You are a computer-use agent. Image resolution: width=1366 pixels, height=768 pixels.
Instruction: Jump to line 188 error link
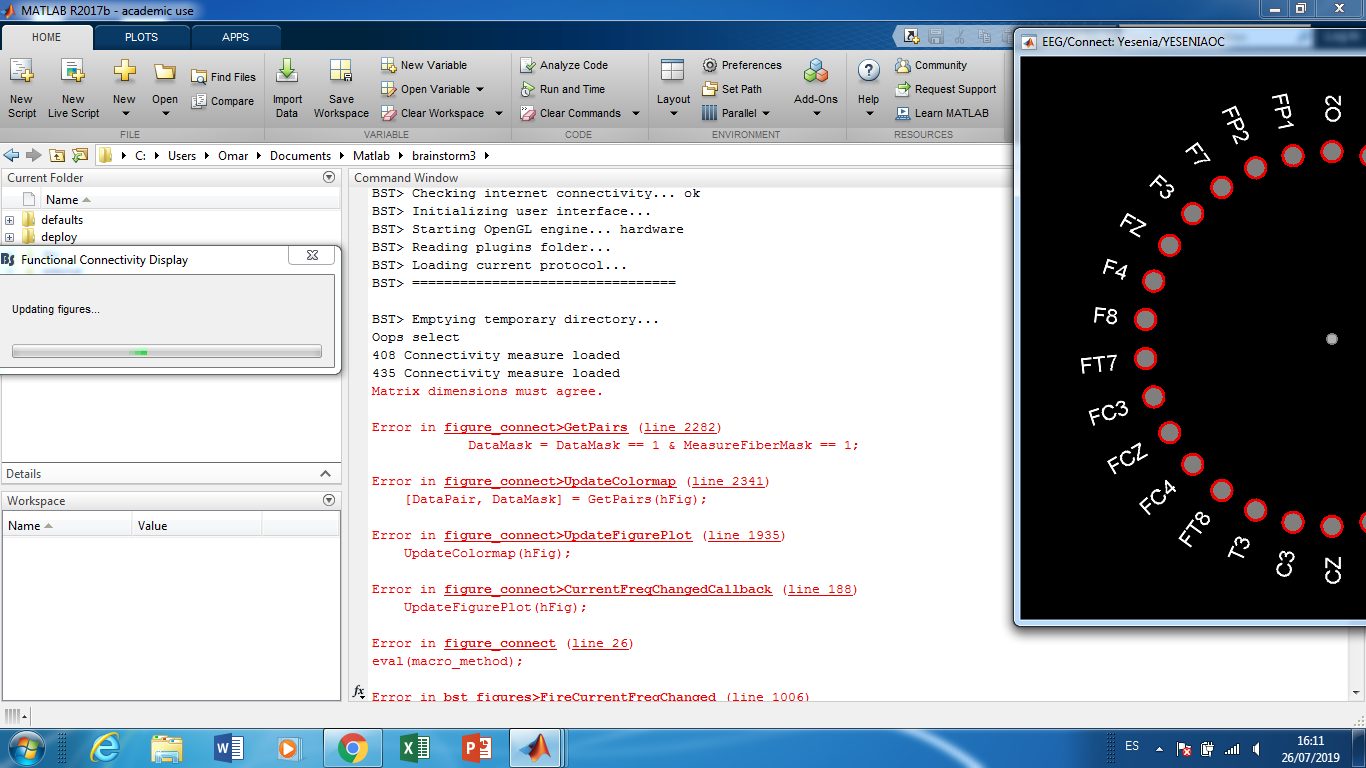coord(820,589)
